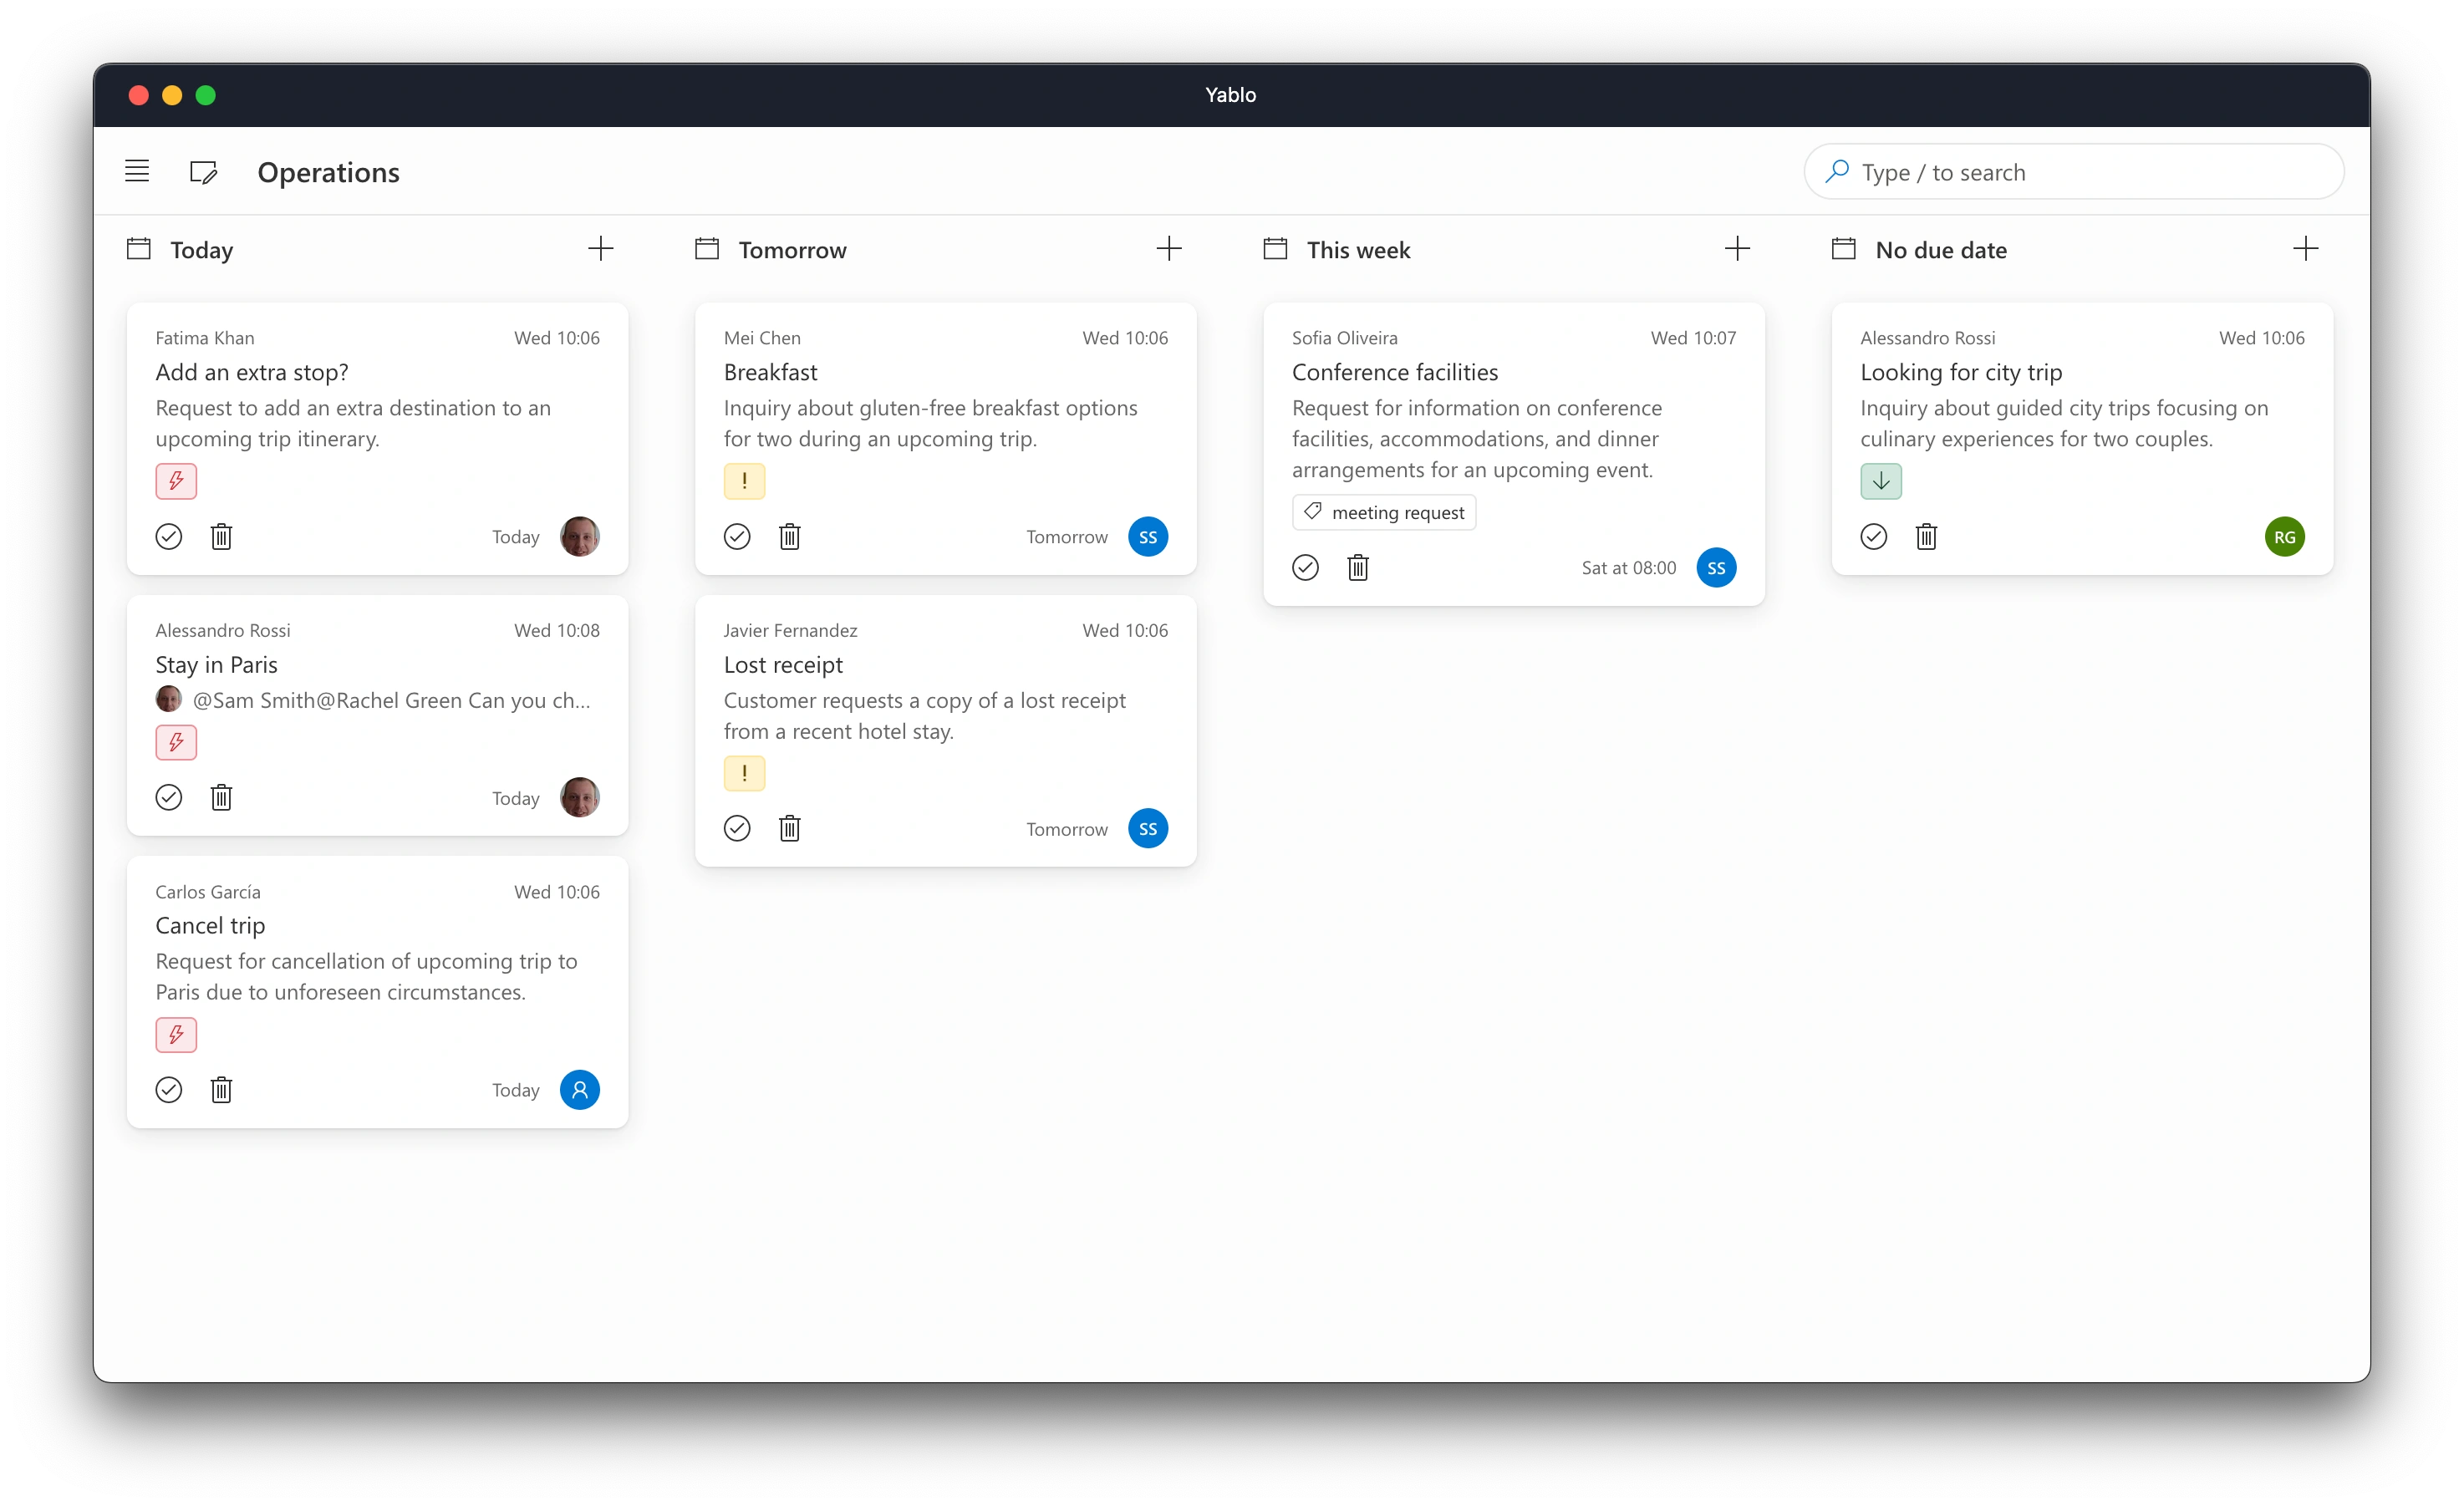Click the compose new note icon

pyautogui.click(x=203, y=172)
